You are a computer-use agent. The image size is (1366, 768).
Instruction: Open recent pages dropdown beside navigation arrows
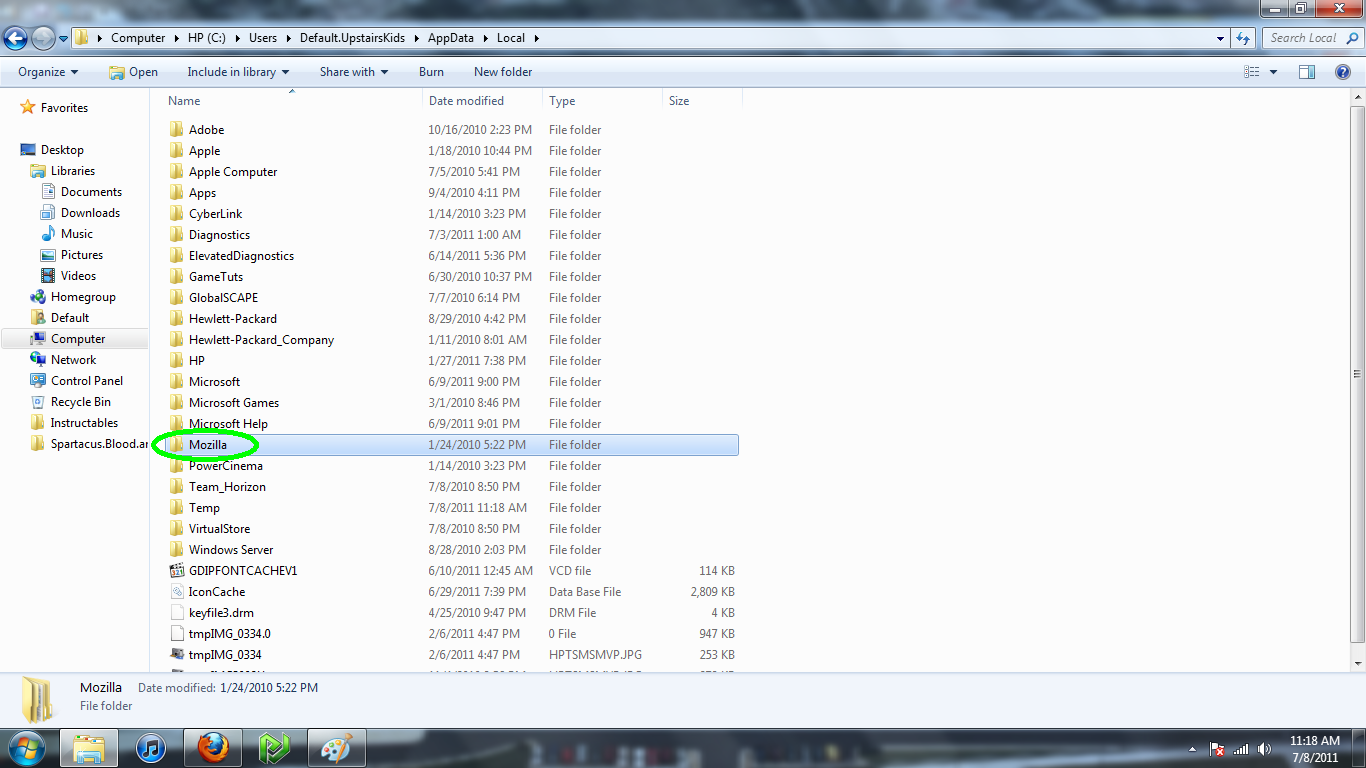click(x=63, y=39)
